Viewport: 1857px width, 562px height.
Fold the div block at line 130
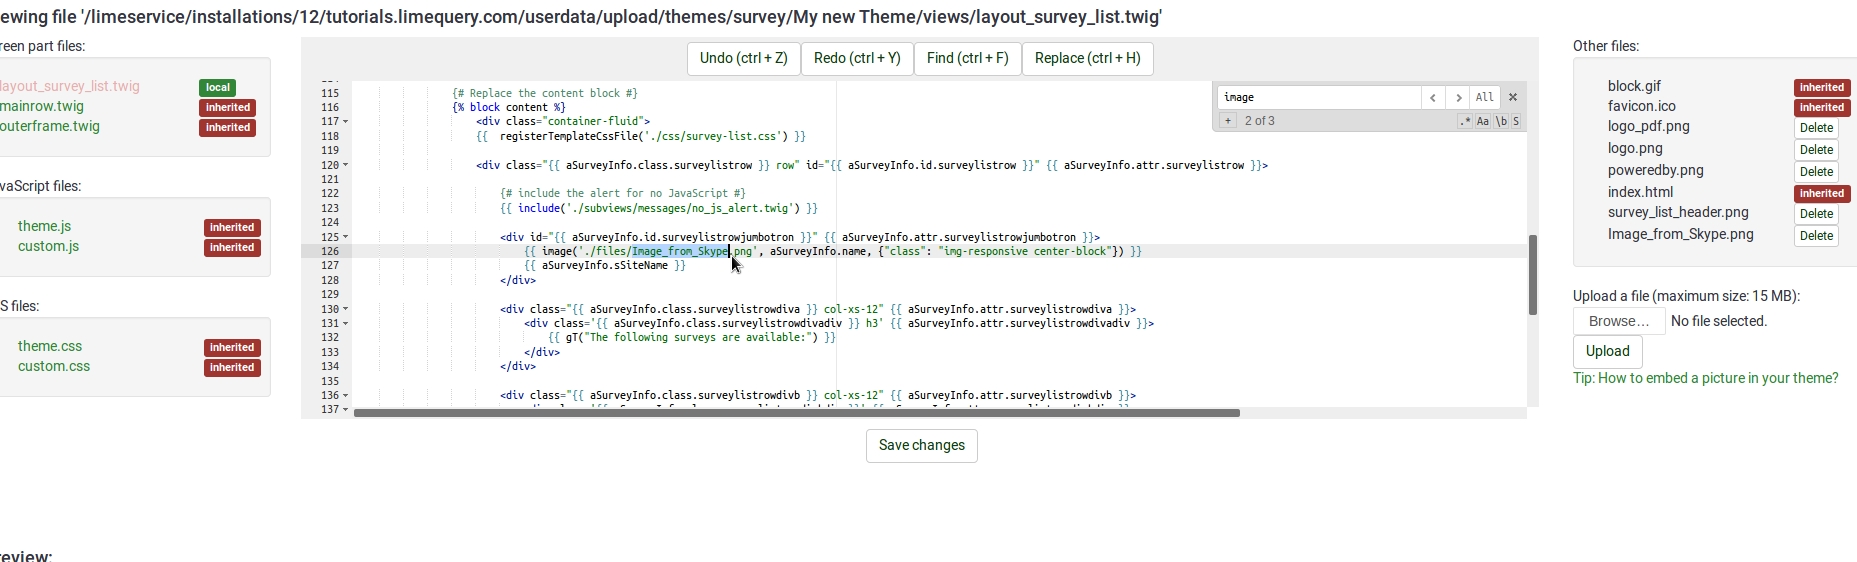346,309
